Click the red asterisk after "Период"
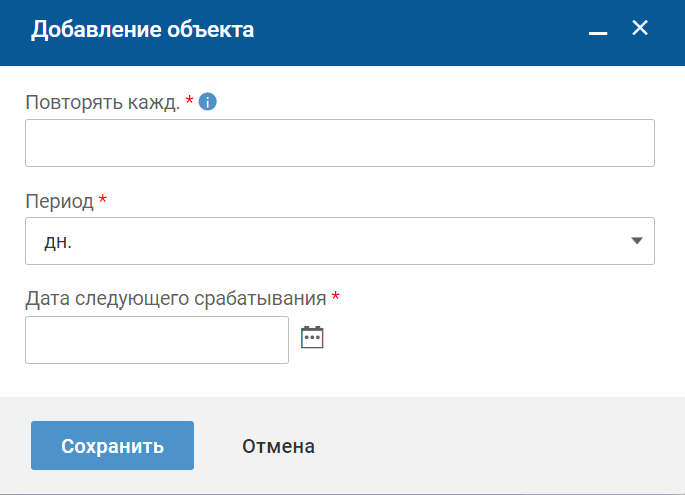685x495 pixels. pyautogui.click(x=103, y=200)
